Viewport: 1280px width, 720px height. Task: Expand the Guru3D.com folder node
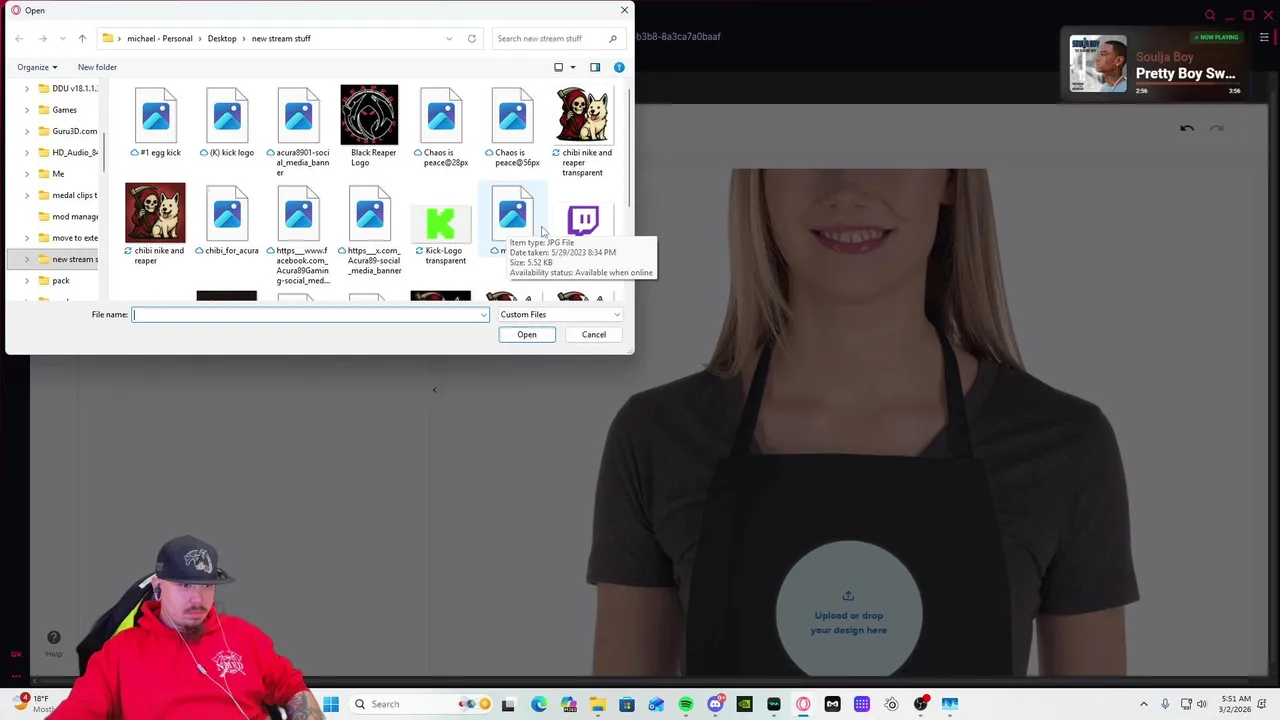click(x=27, y=131)
